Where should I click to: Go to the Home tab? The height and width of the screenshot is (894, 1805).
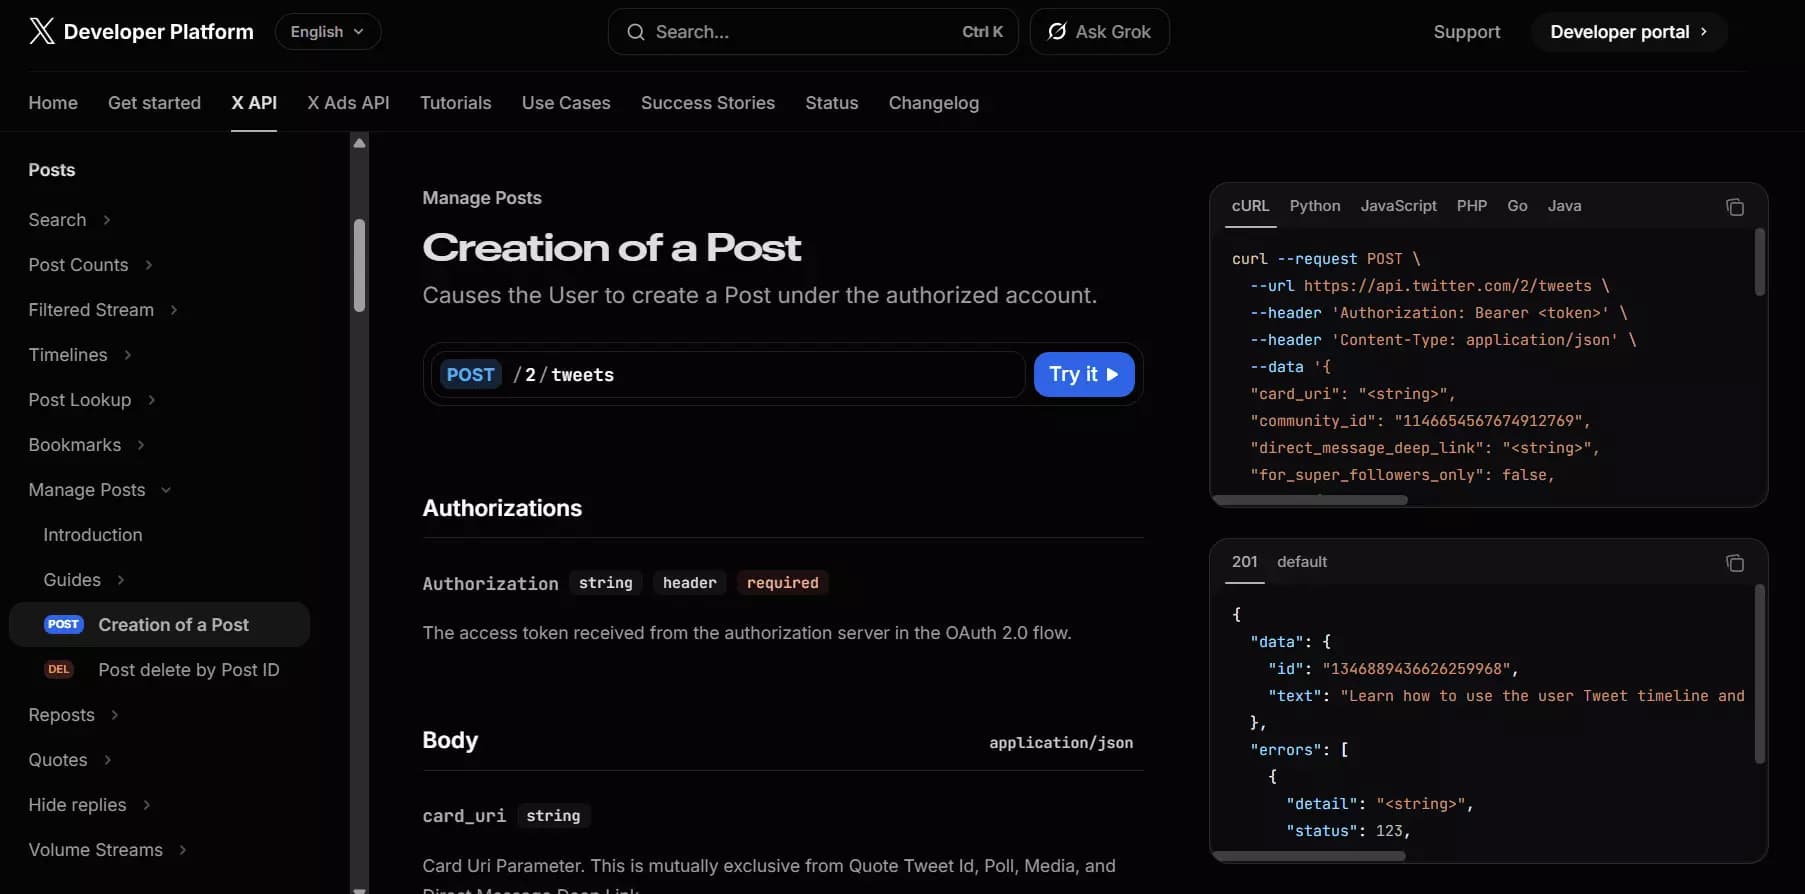53,103
